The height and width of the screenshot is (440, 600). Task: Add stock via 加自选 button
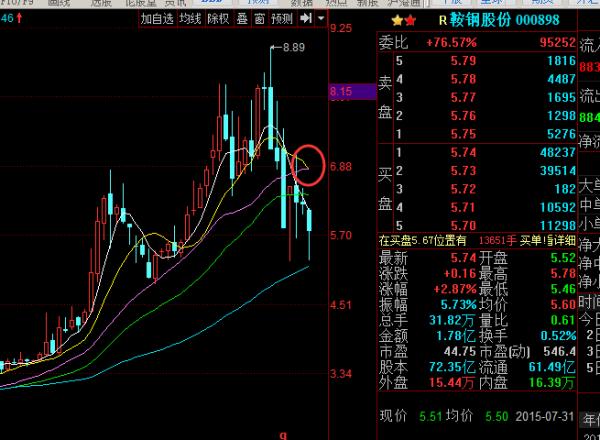(x=157, y=18)
